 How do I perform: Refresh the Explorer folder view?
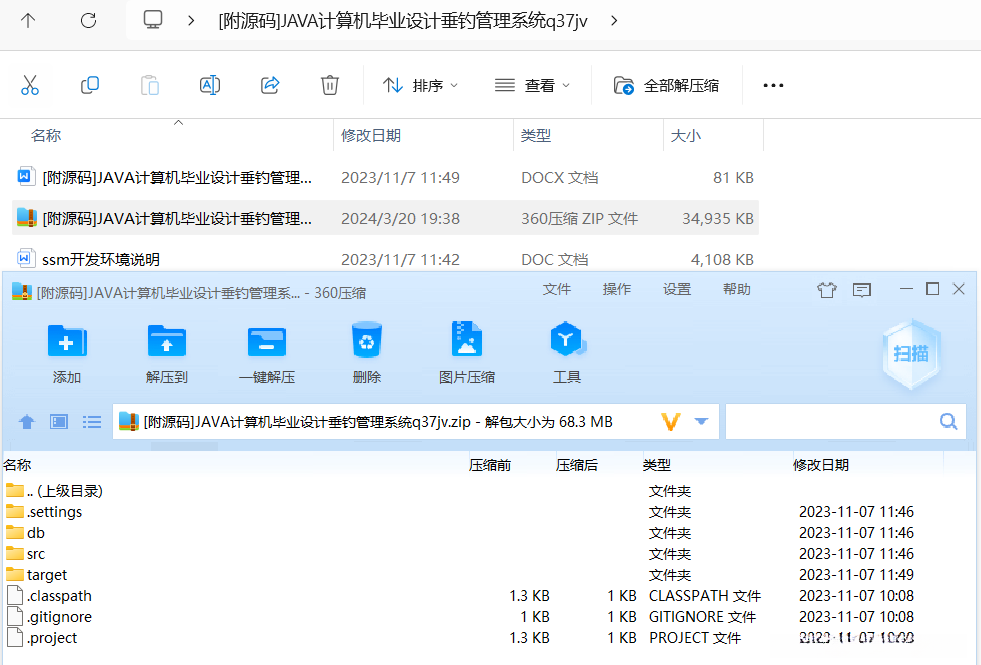(88, 21)
